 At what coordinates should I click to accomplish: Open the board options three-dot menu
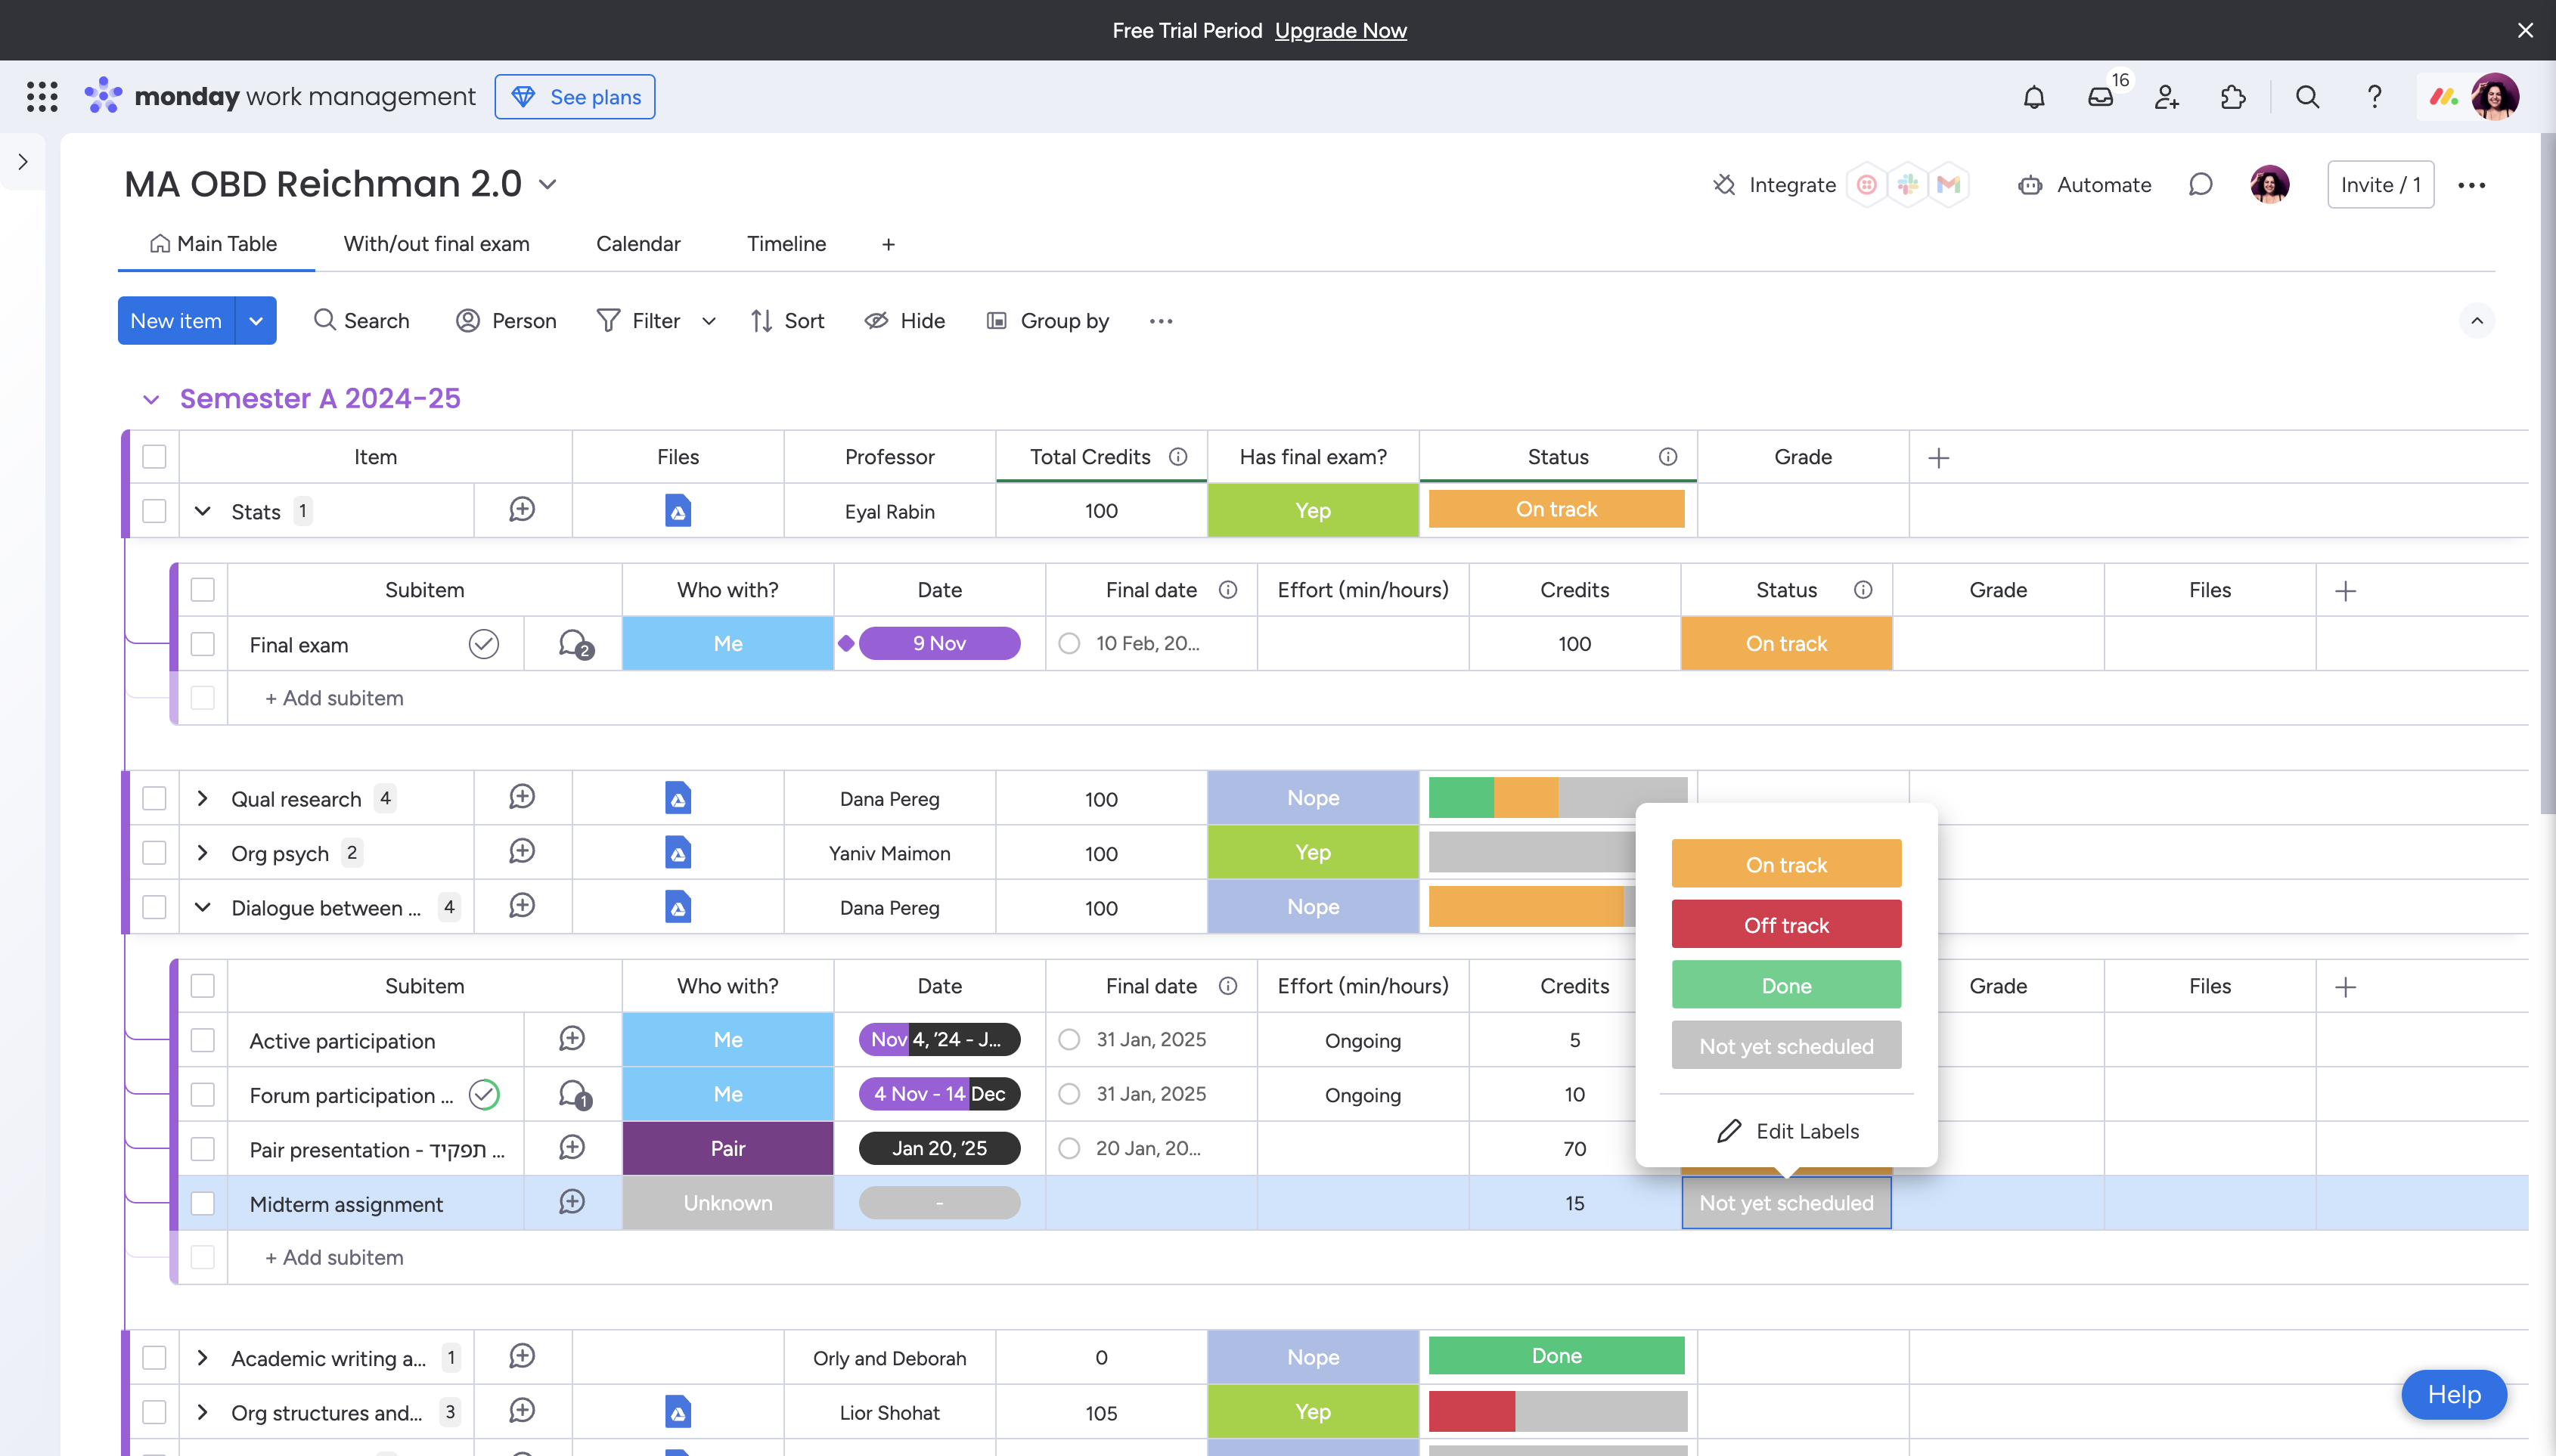(x=2471, y=185)
